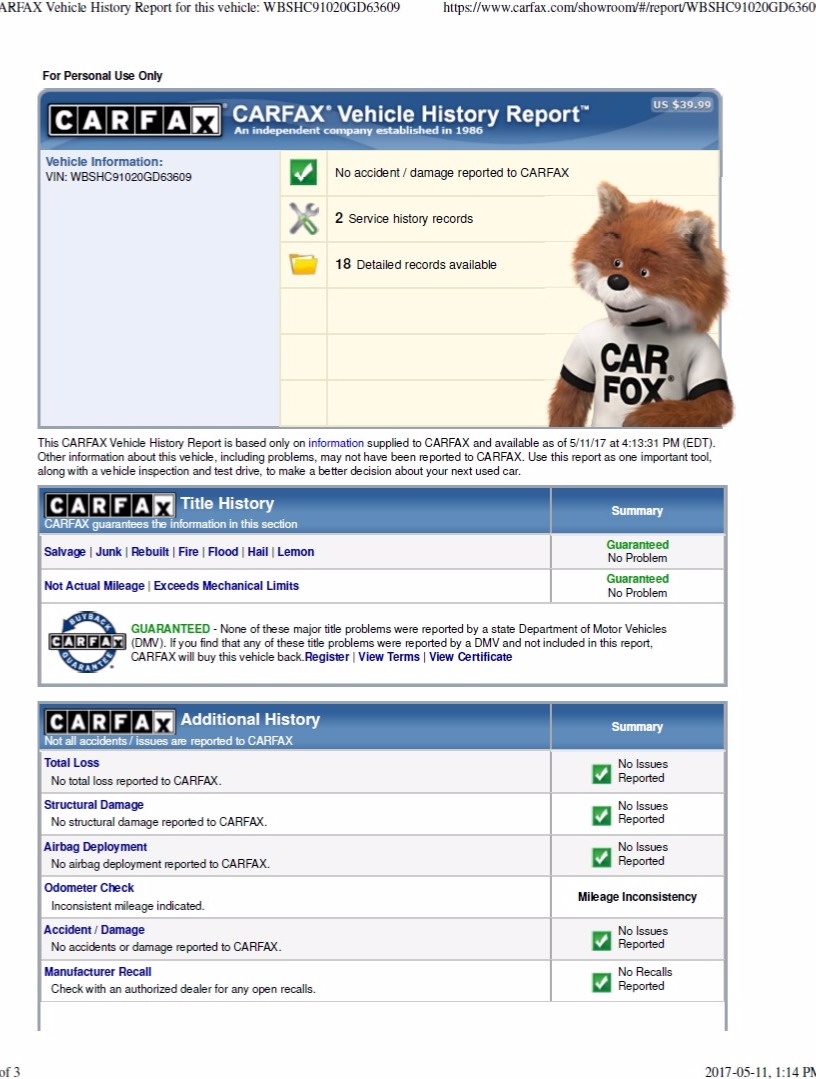This screenshot has width=816, height=1079.
Task: Open the Flood title link
Action: point(223,552)
